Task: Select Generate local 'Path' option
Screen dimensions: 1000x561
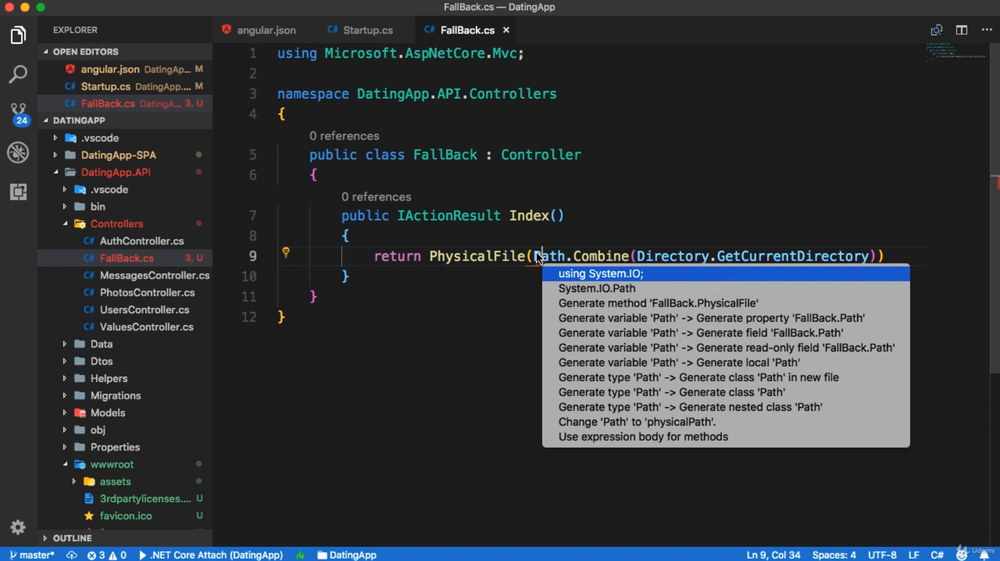Action: [x=726, y=362]
